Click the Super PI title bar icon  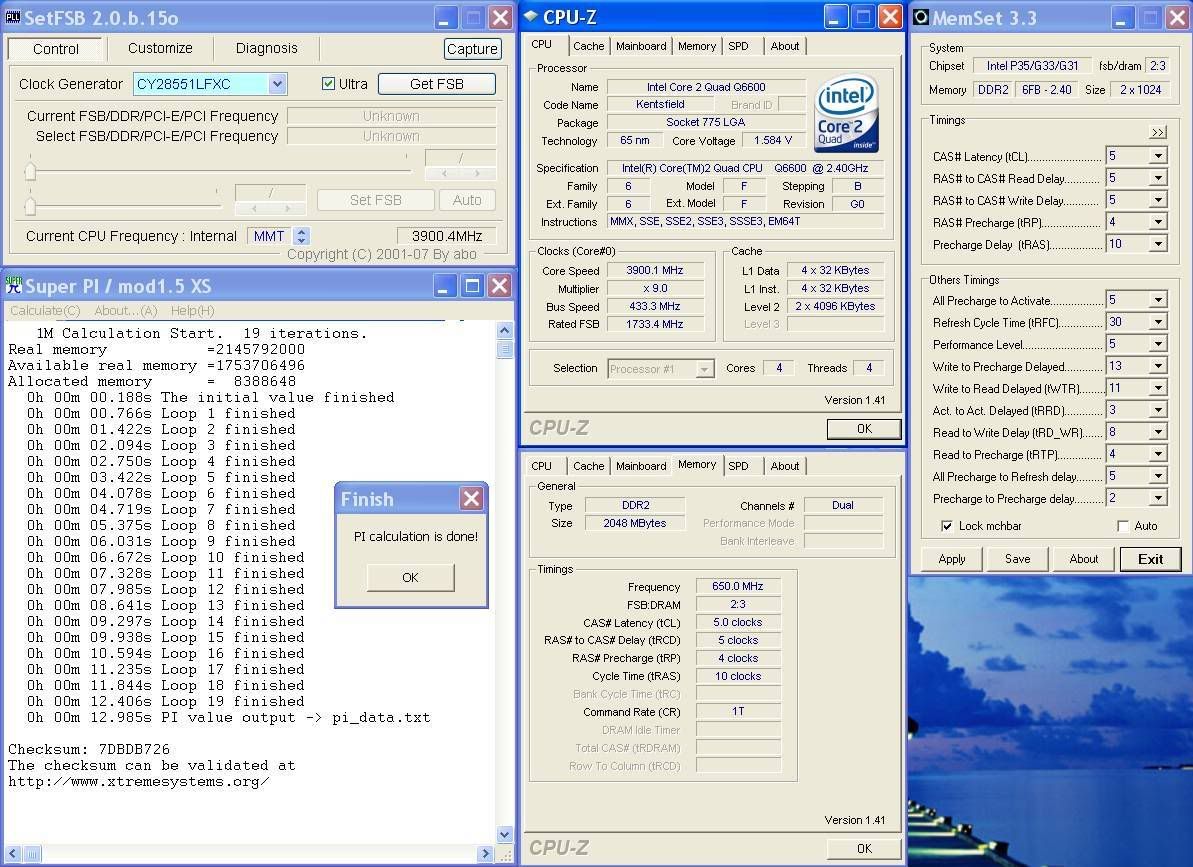(14, 285)
